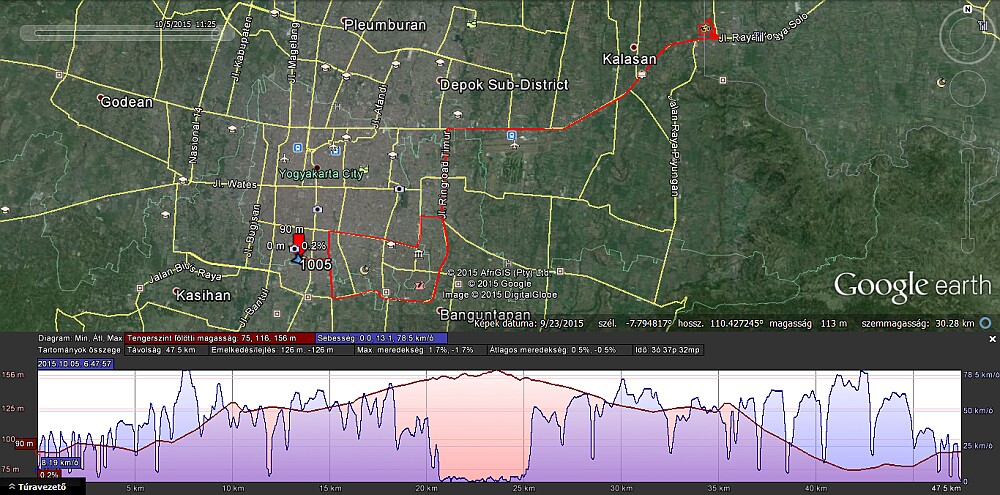The image size is (1000, 495).
Task: Open the Túravezető tour guide expander
Action: 42,487
